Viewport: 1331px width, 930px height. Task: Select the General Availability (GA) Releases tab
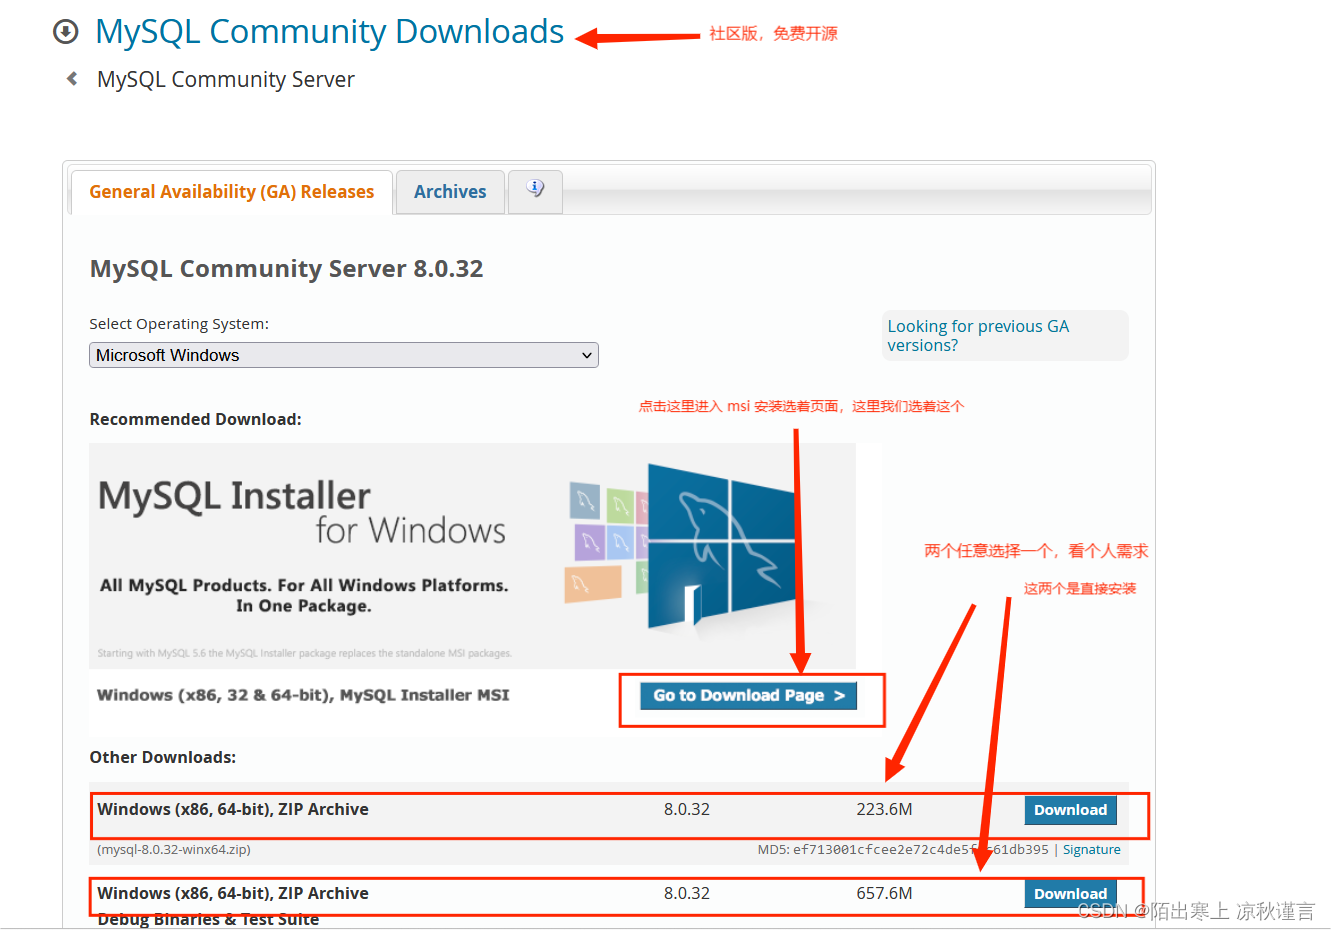[x=231, y=192]
